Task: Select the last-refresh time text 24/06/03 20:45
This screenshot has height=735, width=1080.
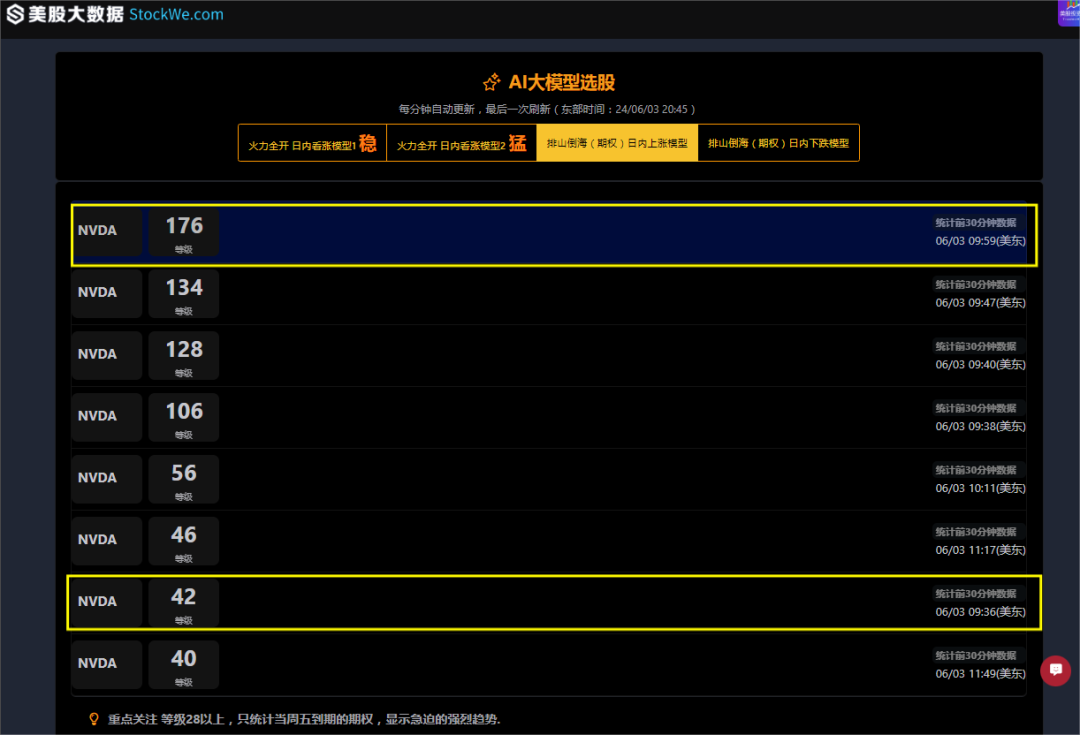Action: coord(651,110)
